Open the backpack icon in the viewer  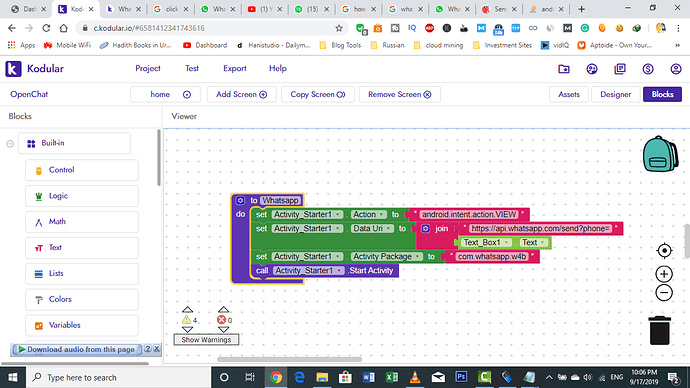660,154
